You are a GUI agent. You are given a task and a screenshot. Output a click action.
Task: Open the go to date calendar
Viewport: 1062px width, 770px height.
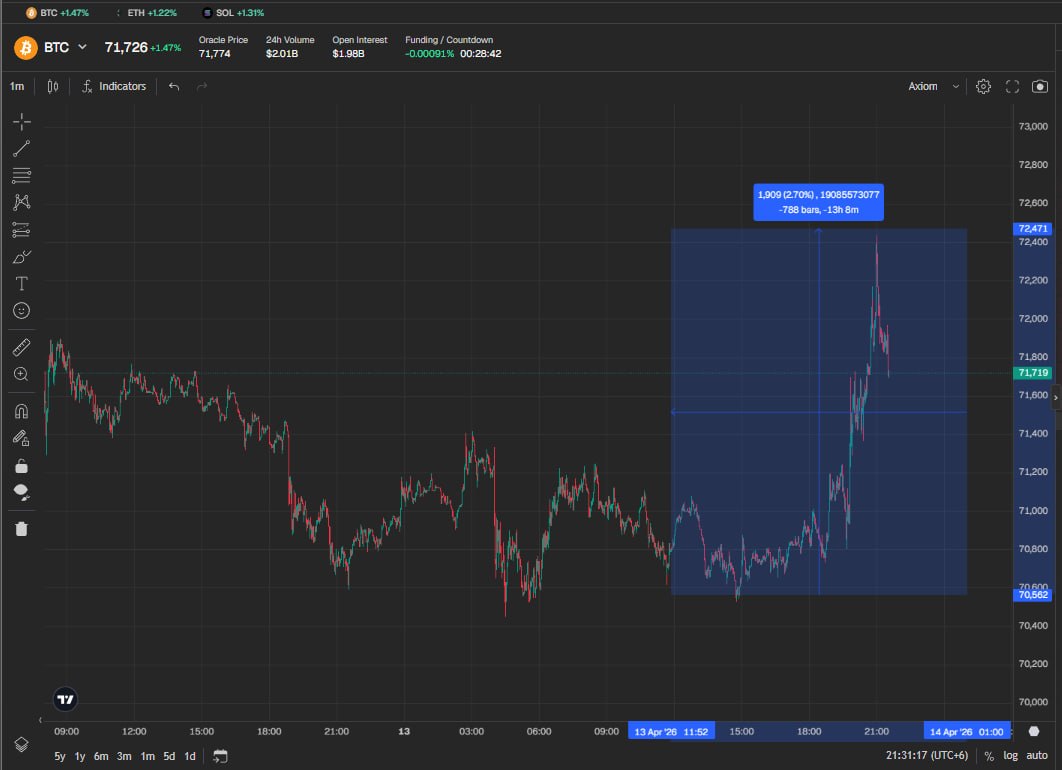pyautogui.click(x=220, y=756)
